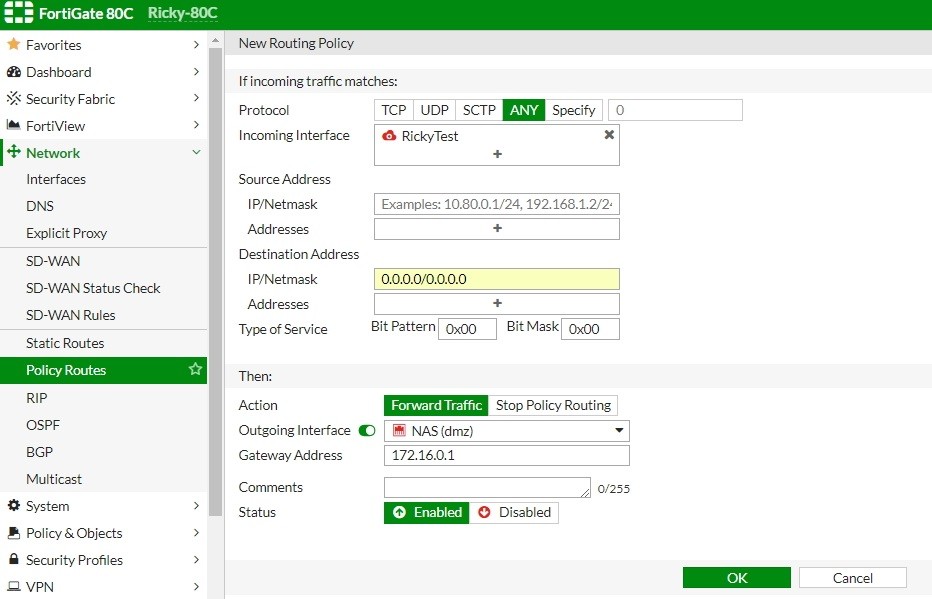Click Destination IP/Netmask field
Image resolution: width=932 pixels, height=599 pixels.
pyautogui.click(x=497, y=279)
